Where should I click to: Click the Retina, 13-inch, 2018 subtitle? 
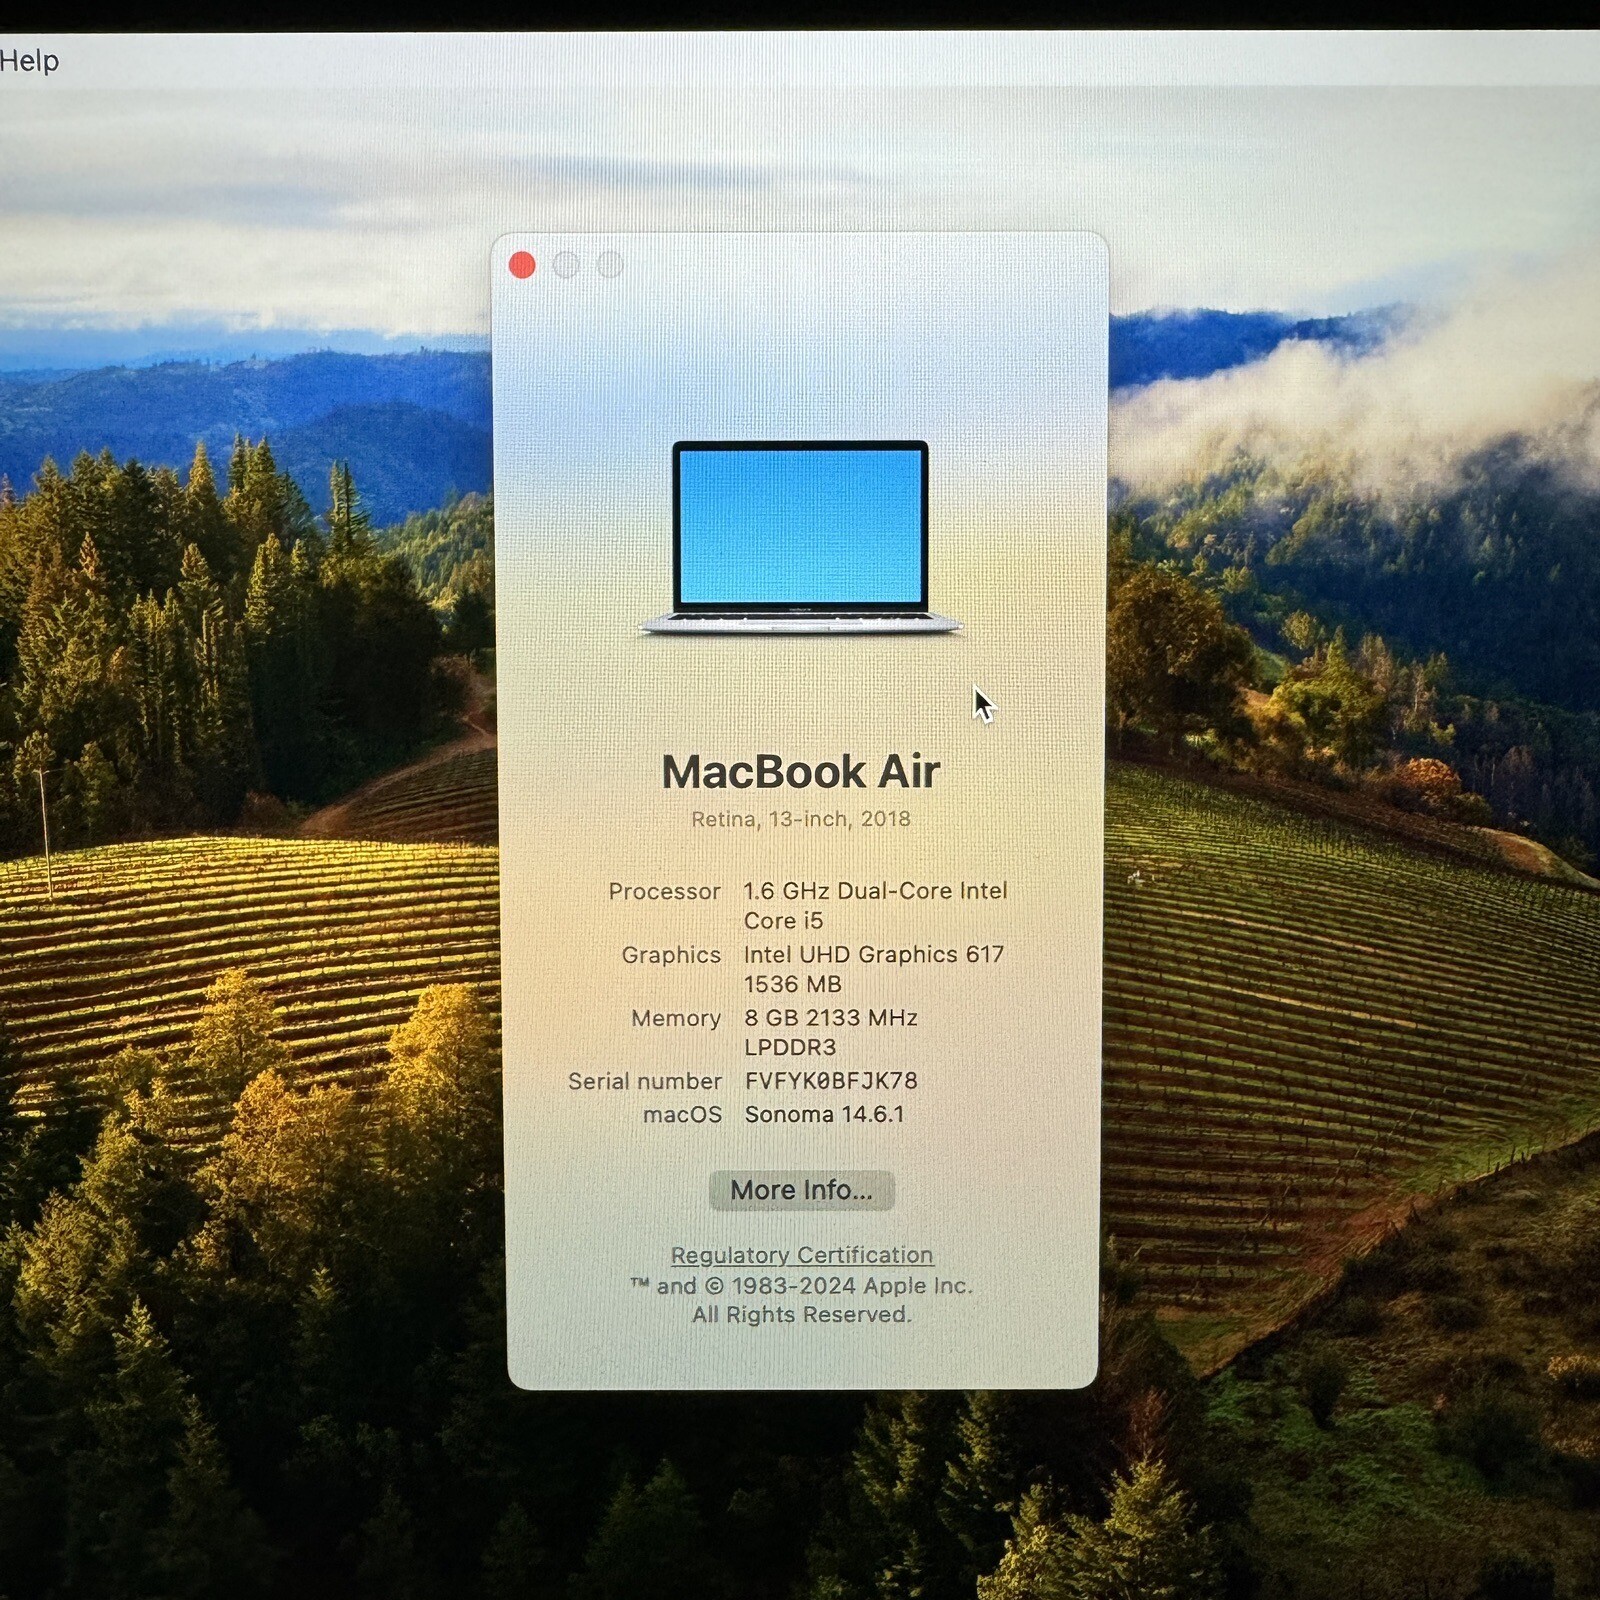click(800, 819)
